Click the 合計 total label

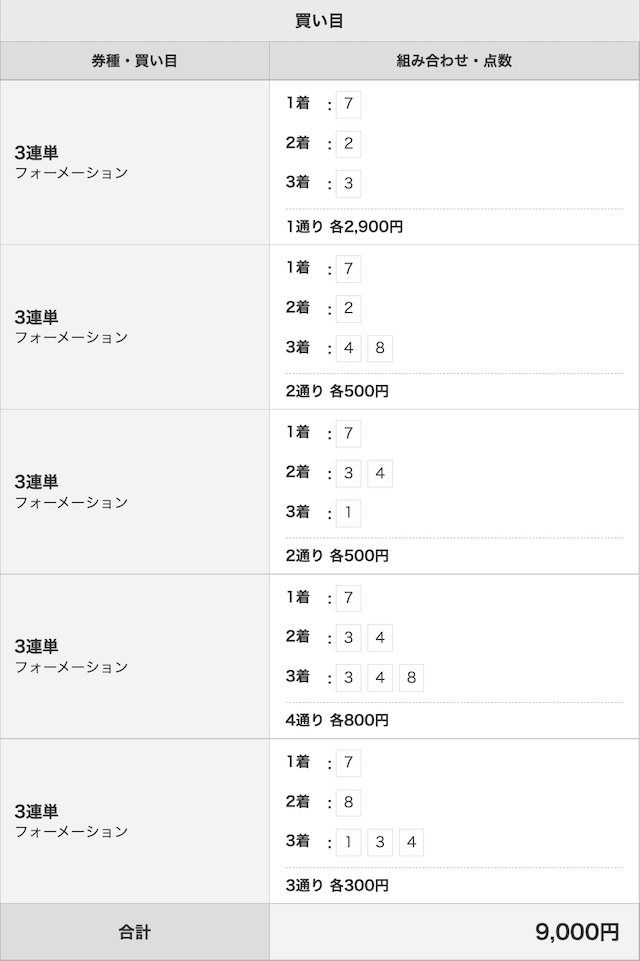[134, 932]
